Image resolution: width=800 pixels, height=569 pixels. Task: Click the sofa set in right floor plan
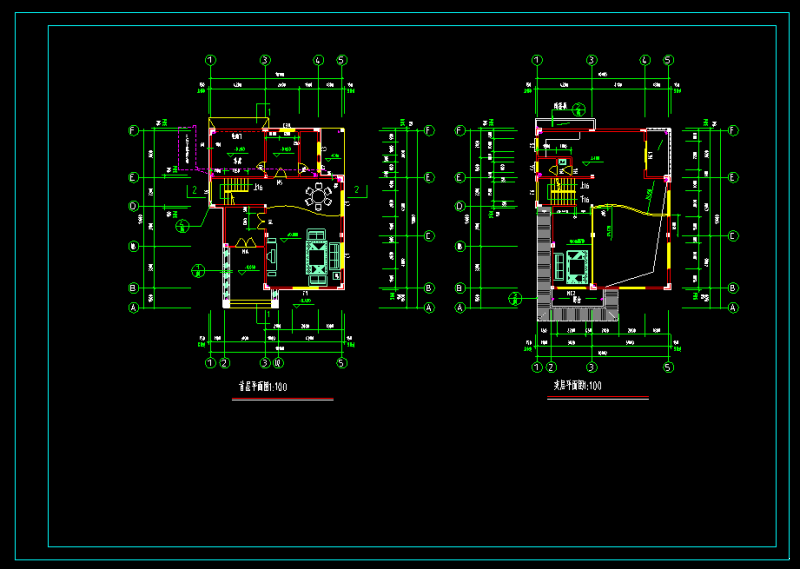click(x=576, y=266)
